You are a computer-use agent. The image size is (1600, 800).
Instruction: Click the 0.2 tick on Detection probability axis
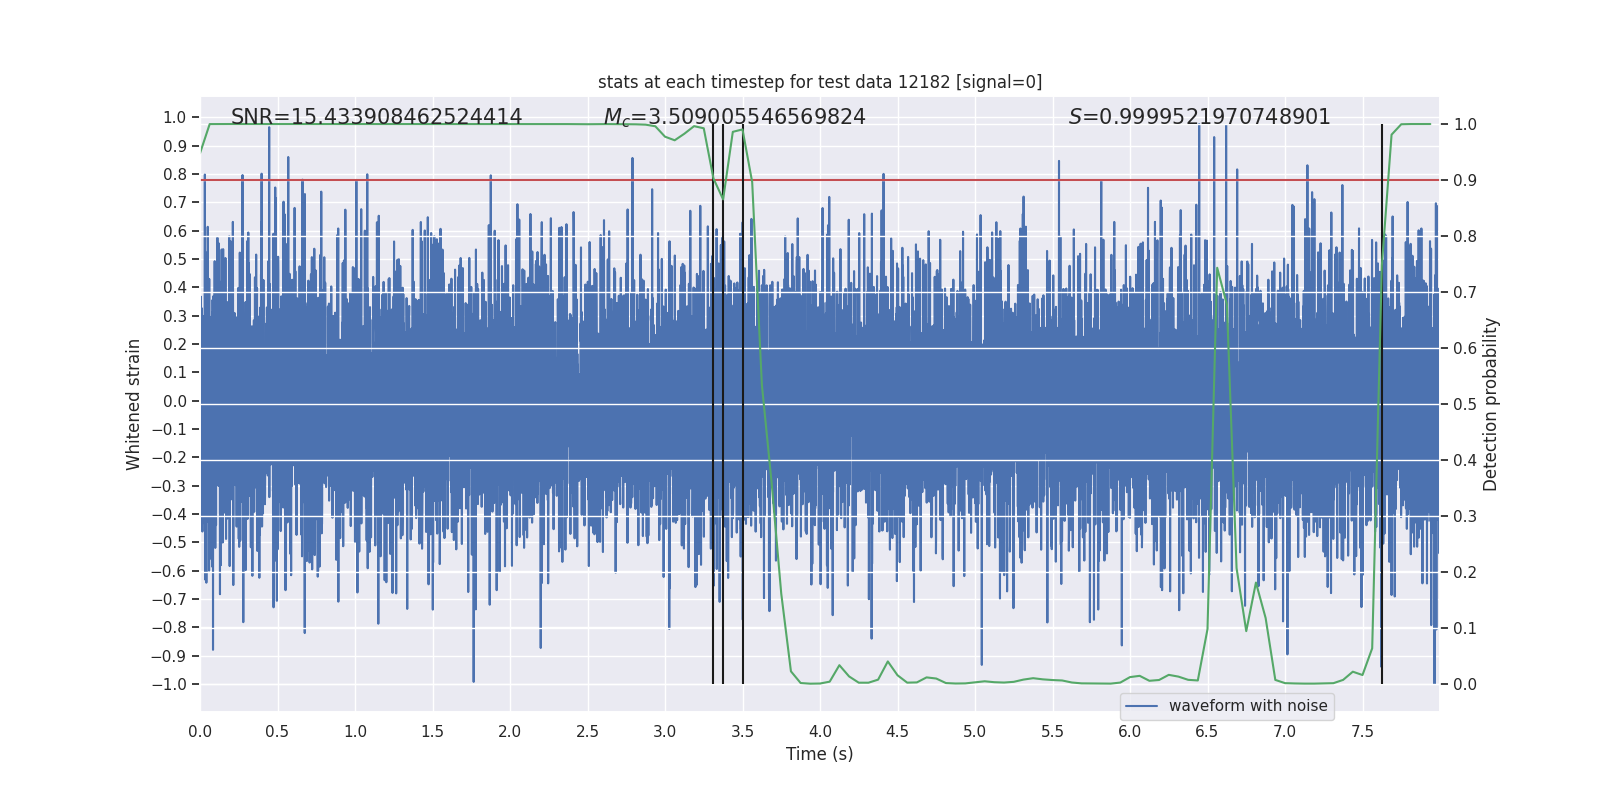point(1465,573)
